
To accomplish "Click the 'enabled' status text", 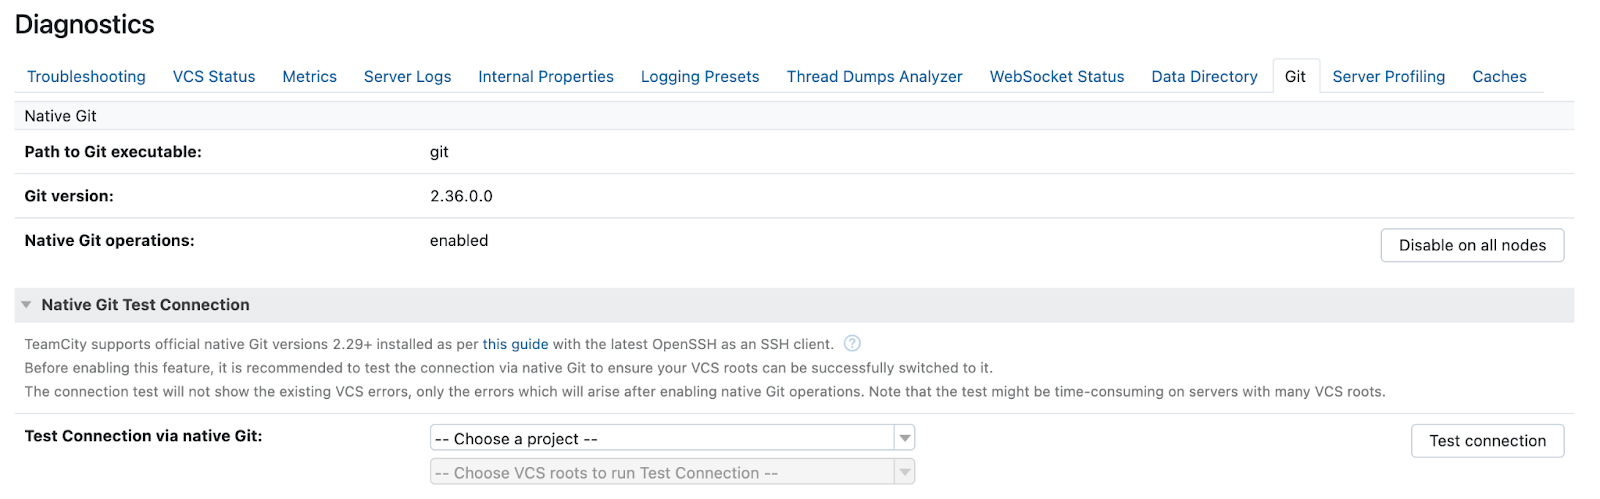I will click(459, 240).
